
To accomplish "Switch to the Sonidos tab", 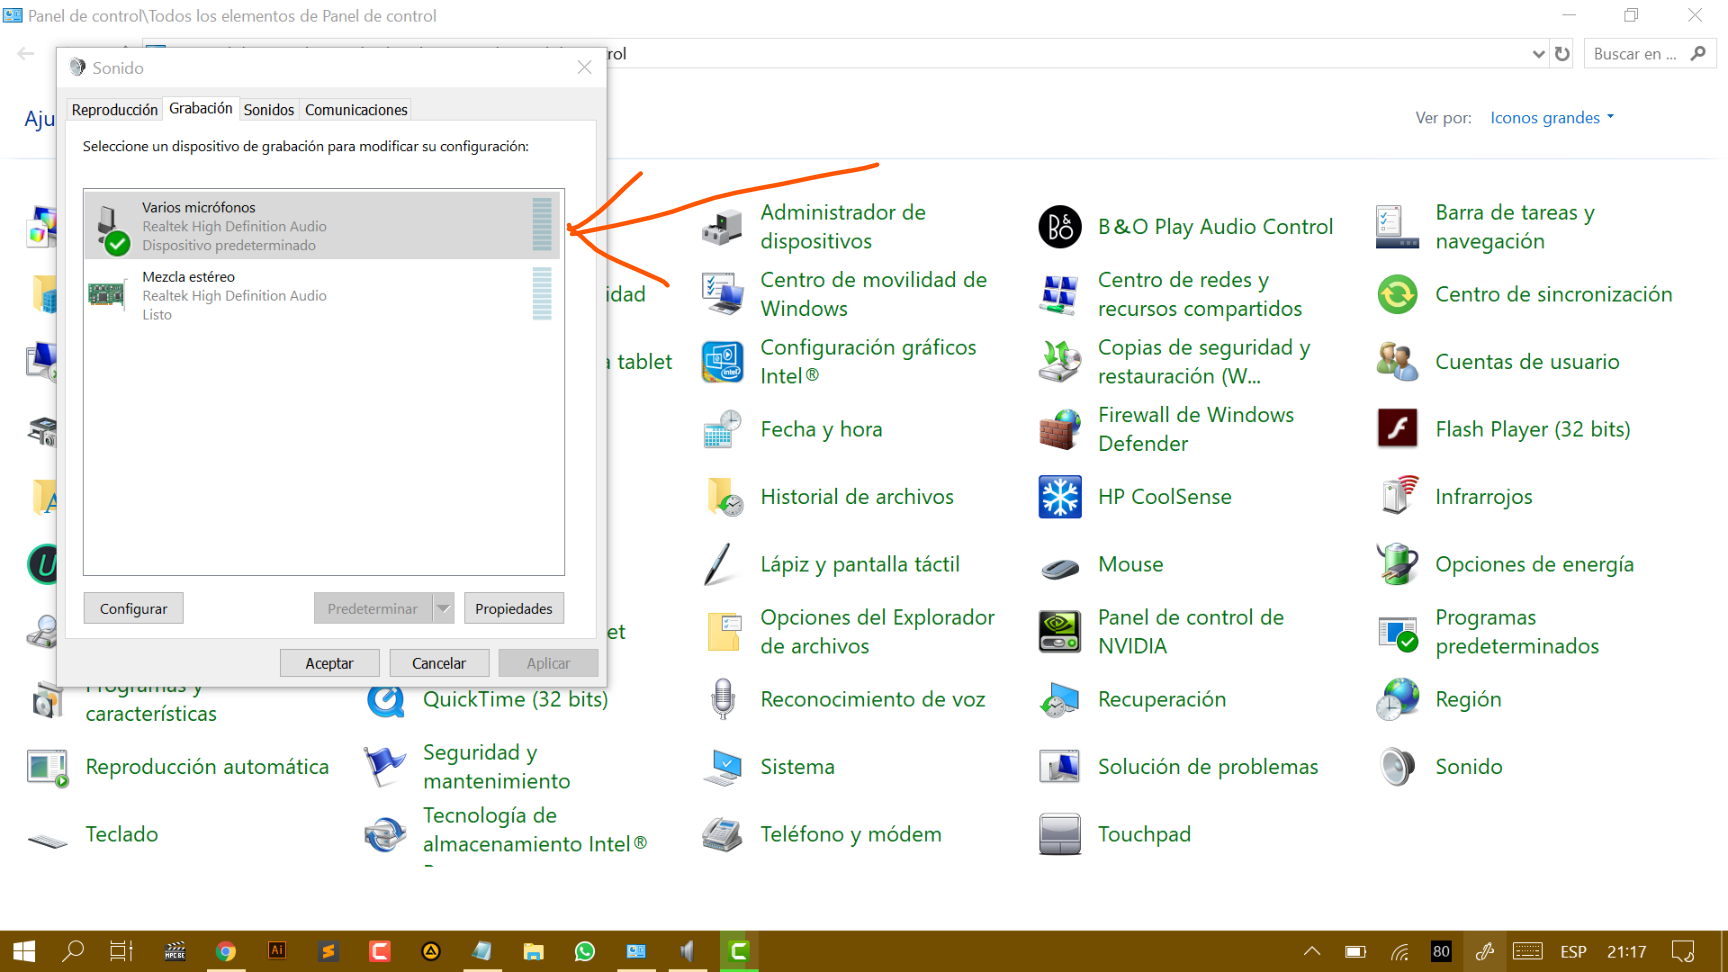I will coord(268,109).
